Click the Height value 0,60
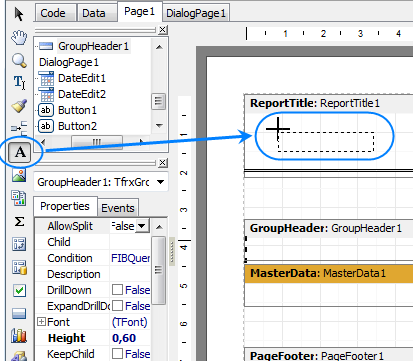Image resolution: width=413 pixels, height=361 pixels. click(x=130, y=338)
